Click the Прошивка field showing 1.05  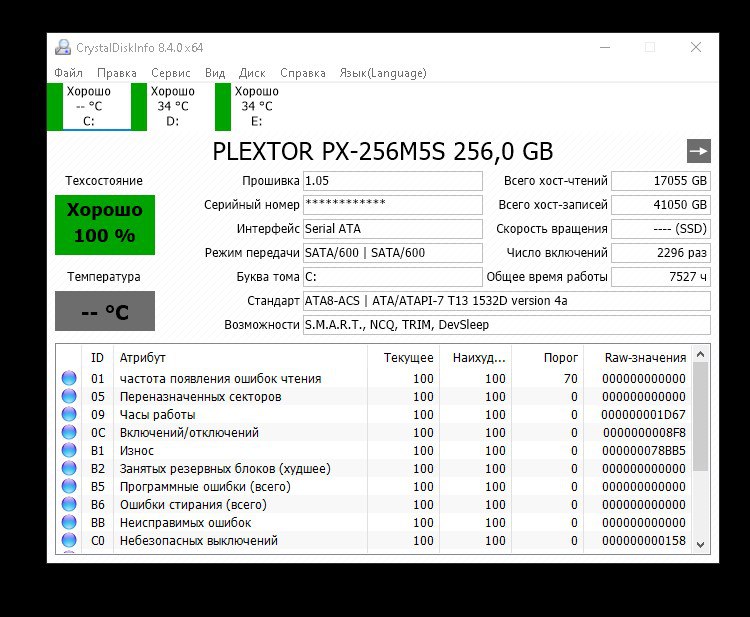(393, 181)
